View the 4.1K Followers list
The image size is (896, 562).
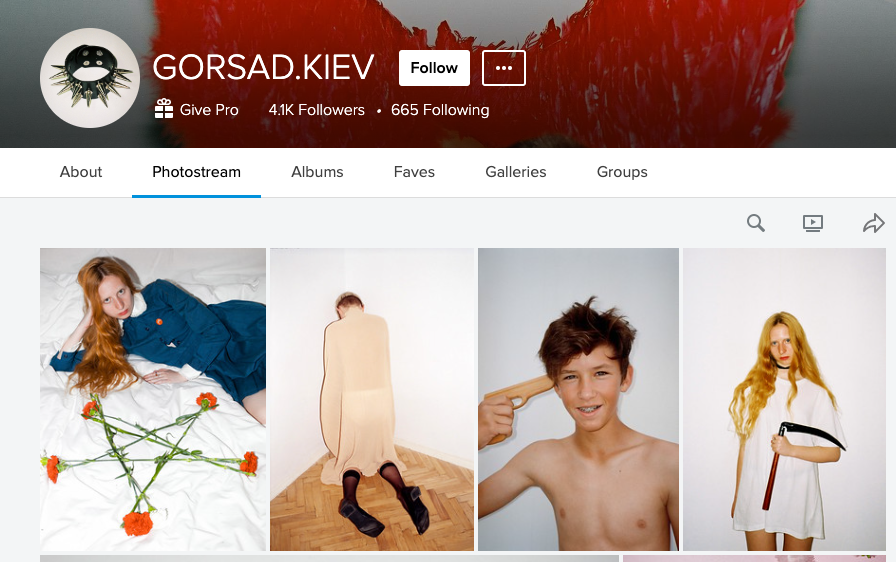tap(317, 110)
